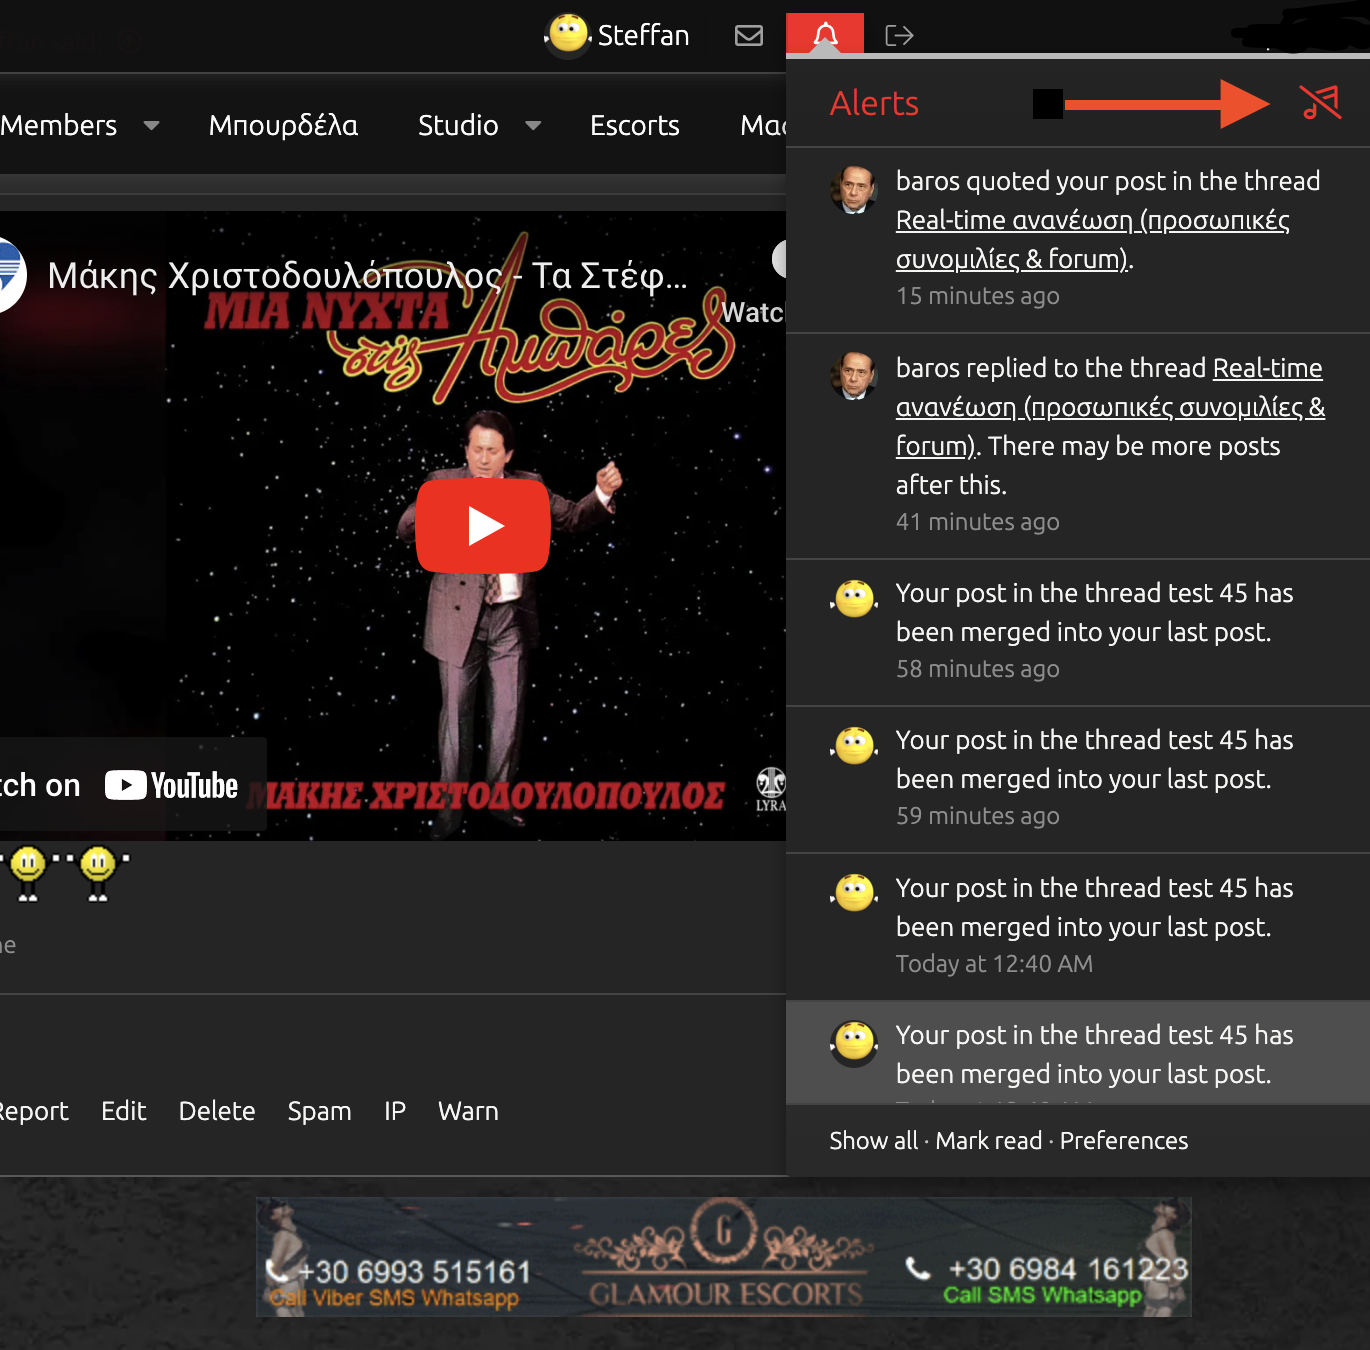
Task: Open Steffan's avatar in header
Action: 568,34
